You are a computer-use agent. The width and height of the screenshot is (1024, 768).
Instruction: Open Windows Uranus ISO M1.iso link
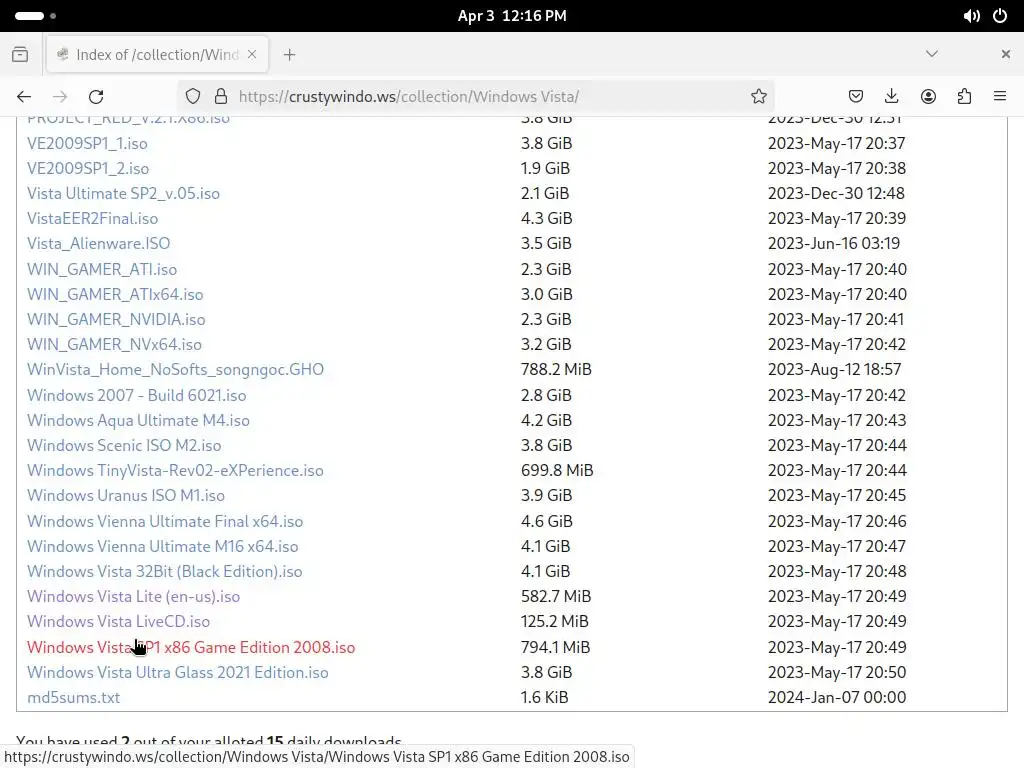(126, 495)
